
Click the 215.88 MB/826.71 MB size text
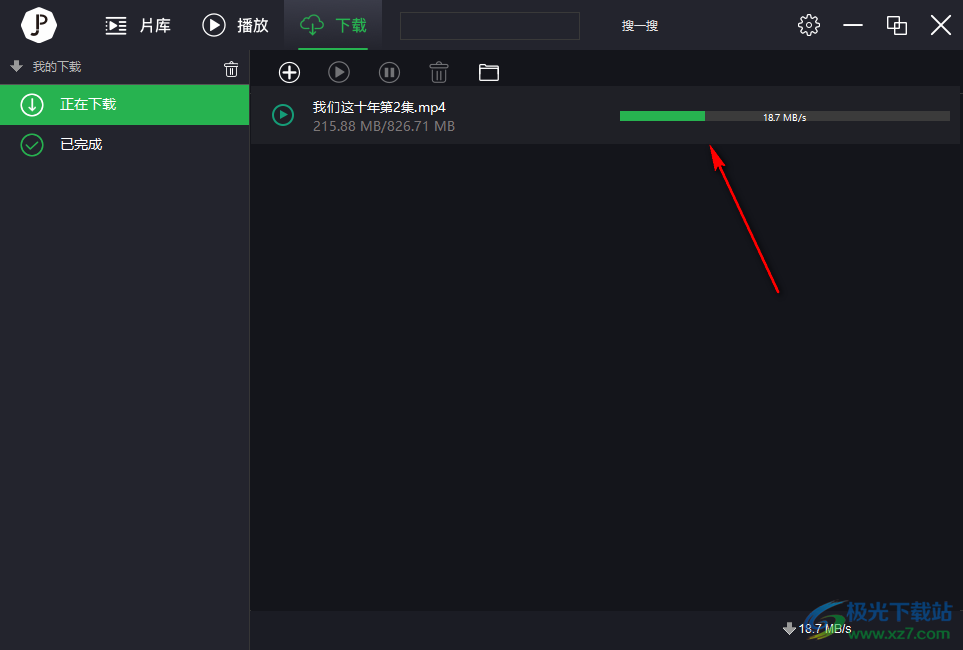(384, 126)
